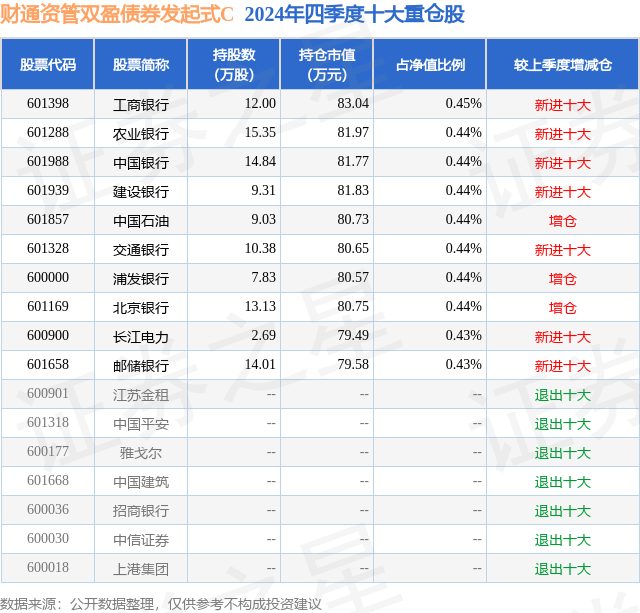Select the 北京银行 holding 13.13 cell
Viewport: 640px width, 613px height.
pos(234,306)
